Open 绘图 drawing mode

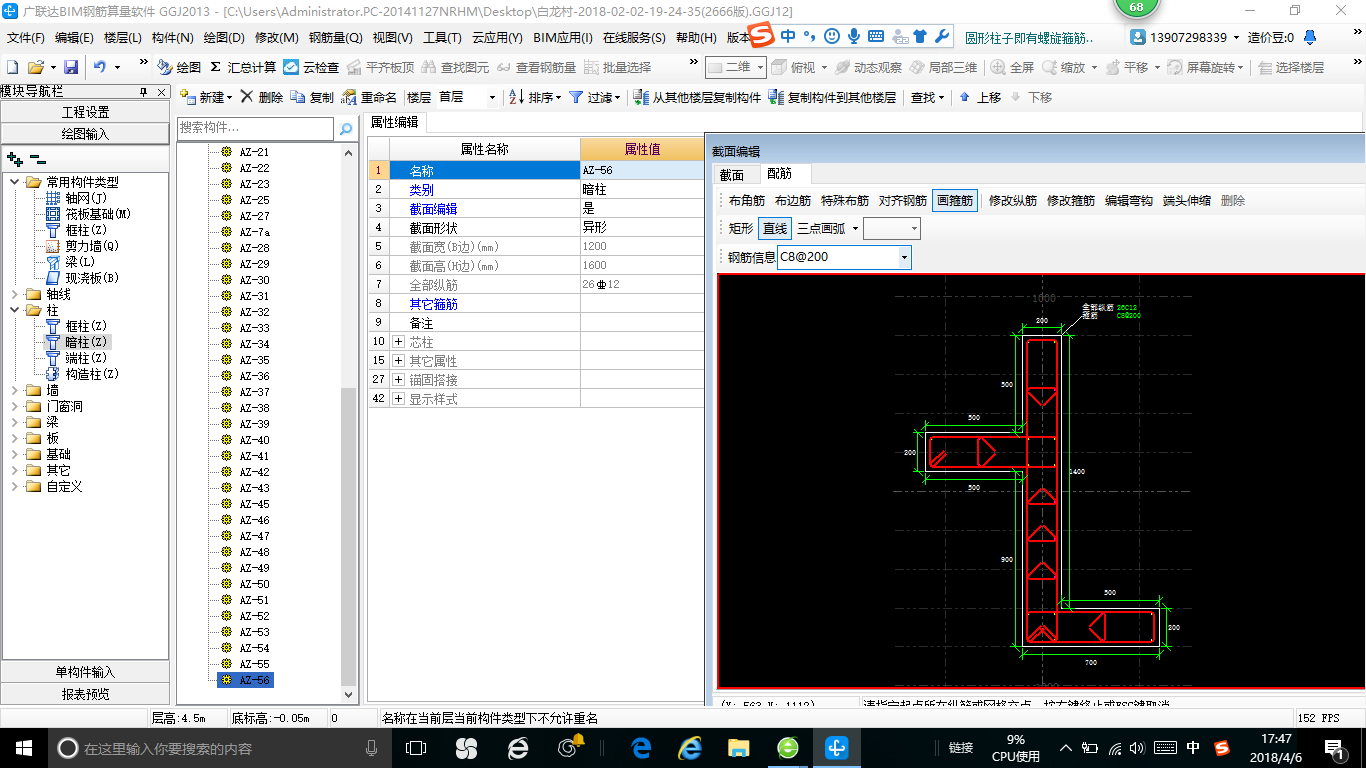coord(179,67)
